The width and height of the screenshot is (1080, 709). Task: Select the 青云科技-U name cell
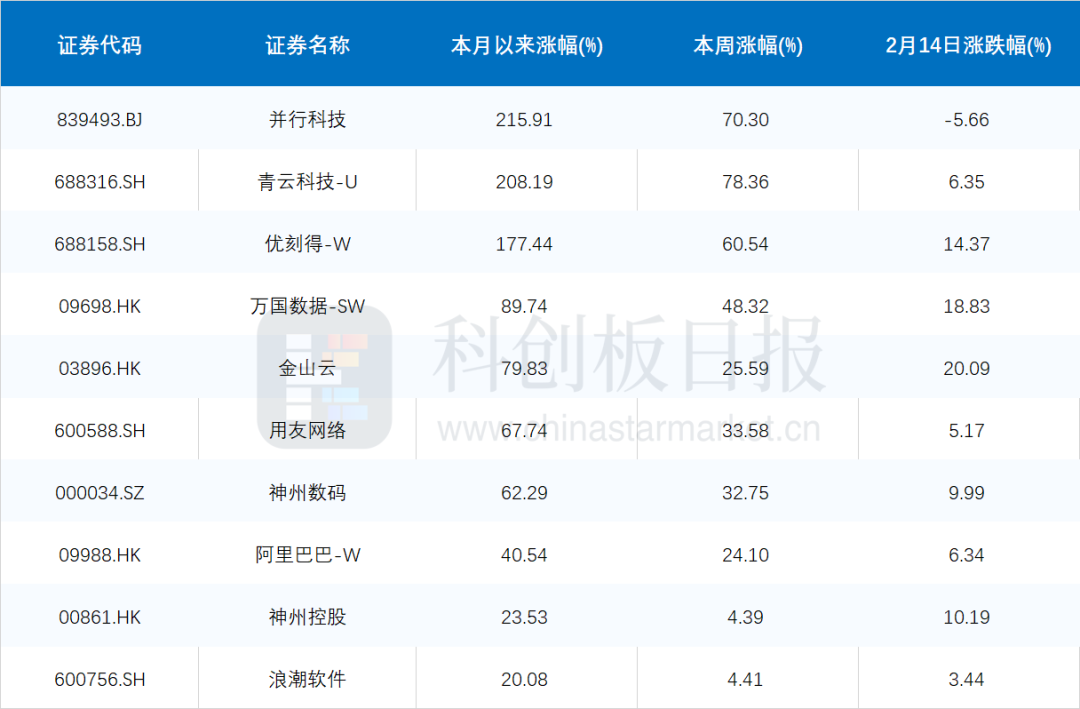[x=307, y=182]
